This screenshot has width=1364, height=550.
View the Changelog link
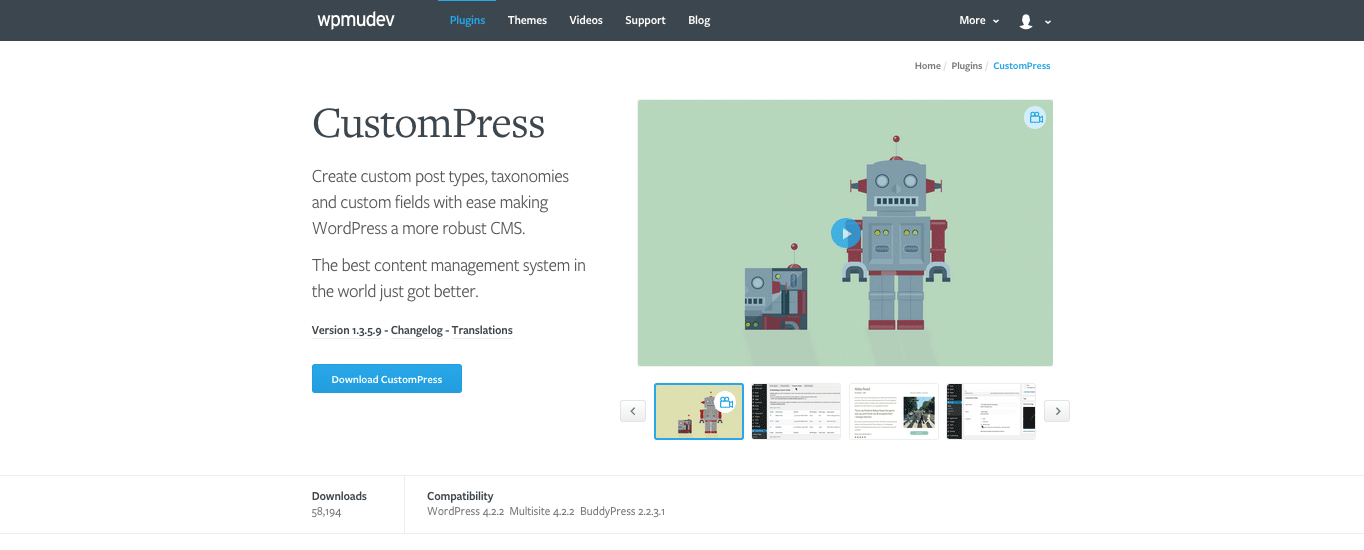(x=418, y=330)
